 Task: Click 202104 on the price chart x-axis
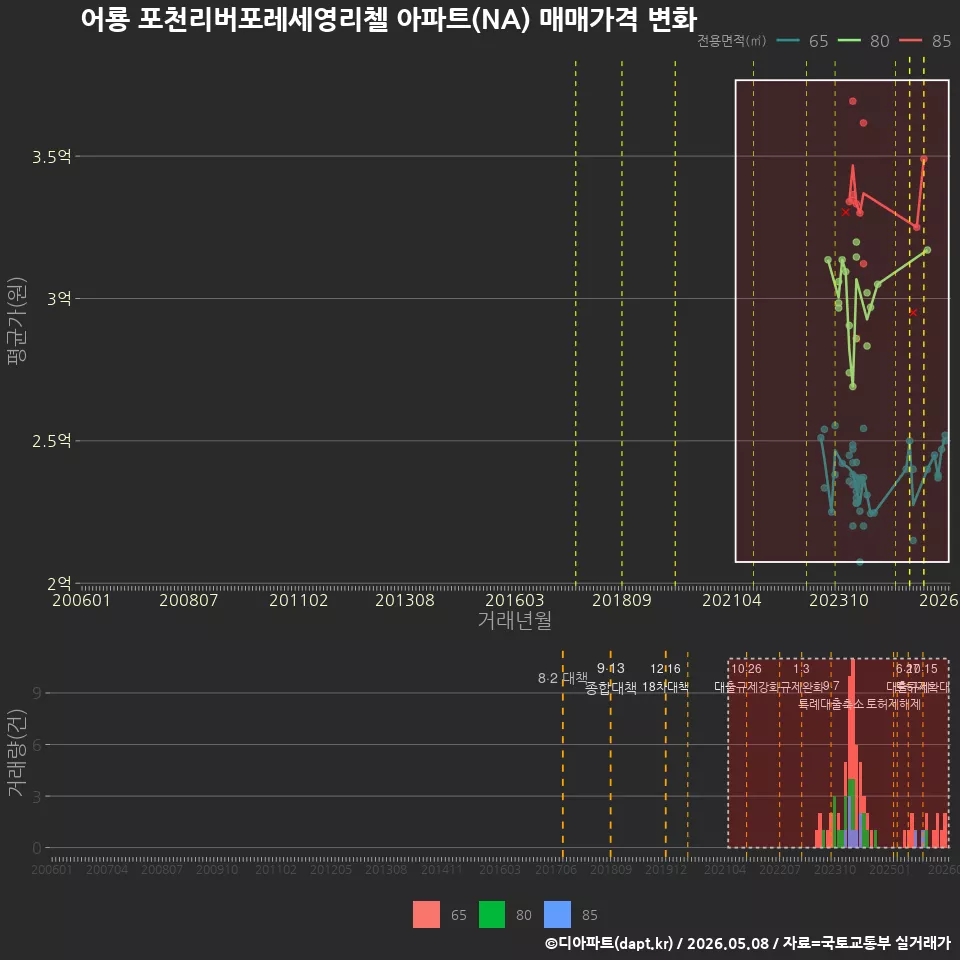click(732, 600)
